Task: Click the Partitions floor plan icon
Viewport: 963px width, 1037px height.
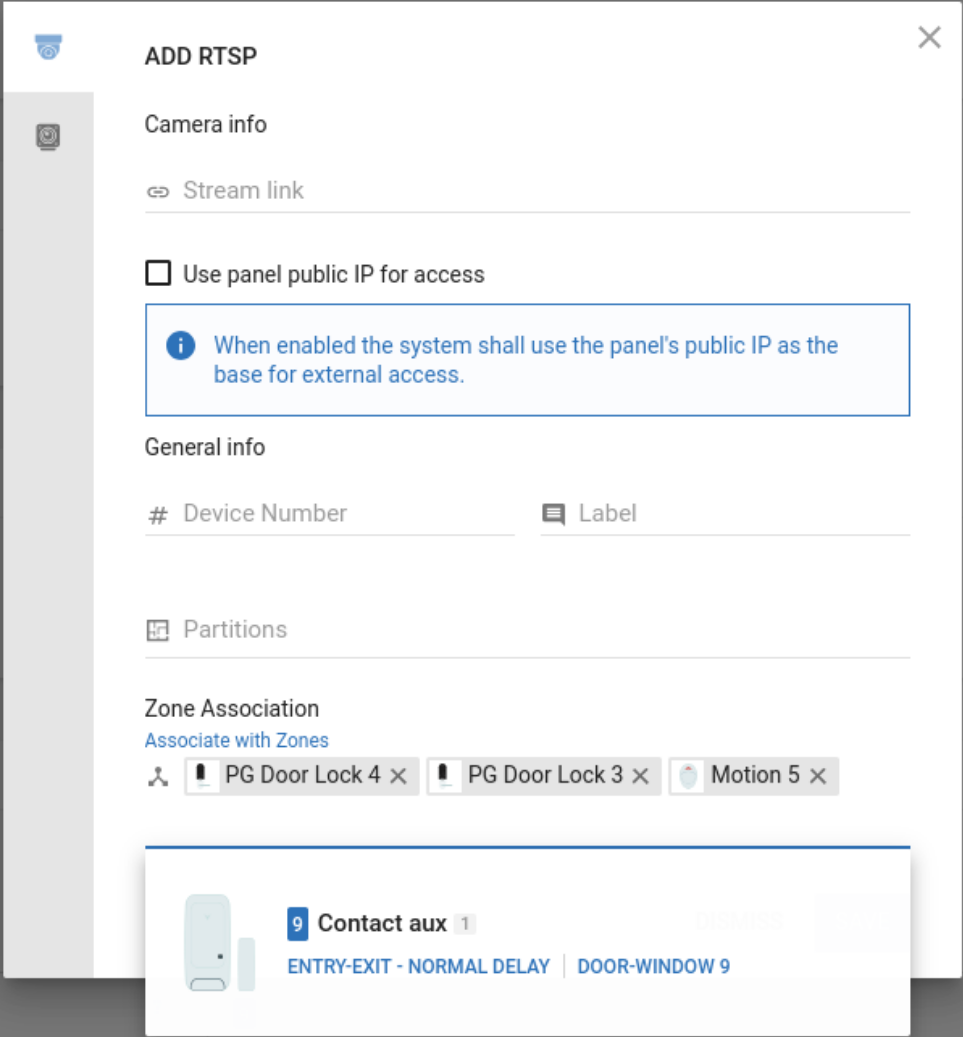Action: click(x=158, y=630)
